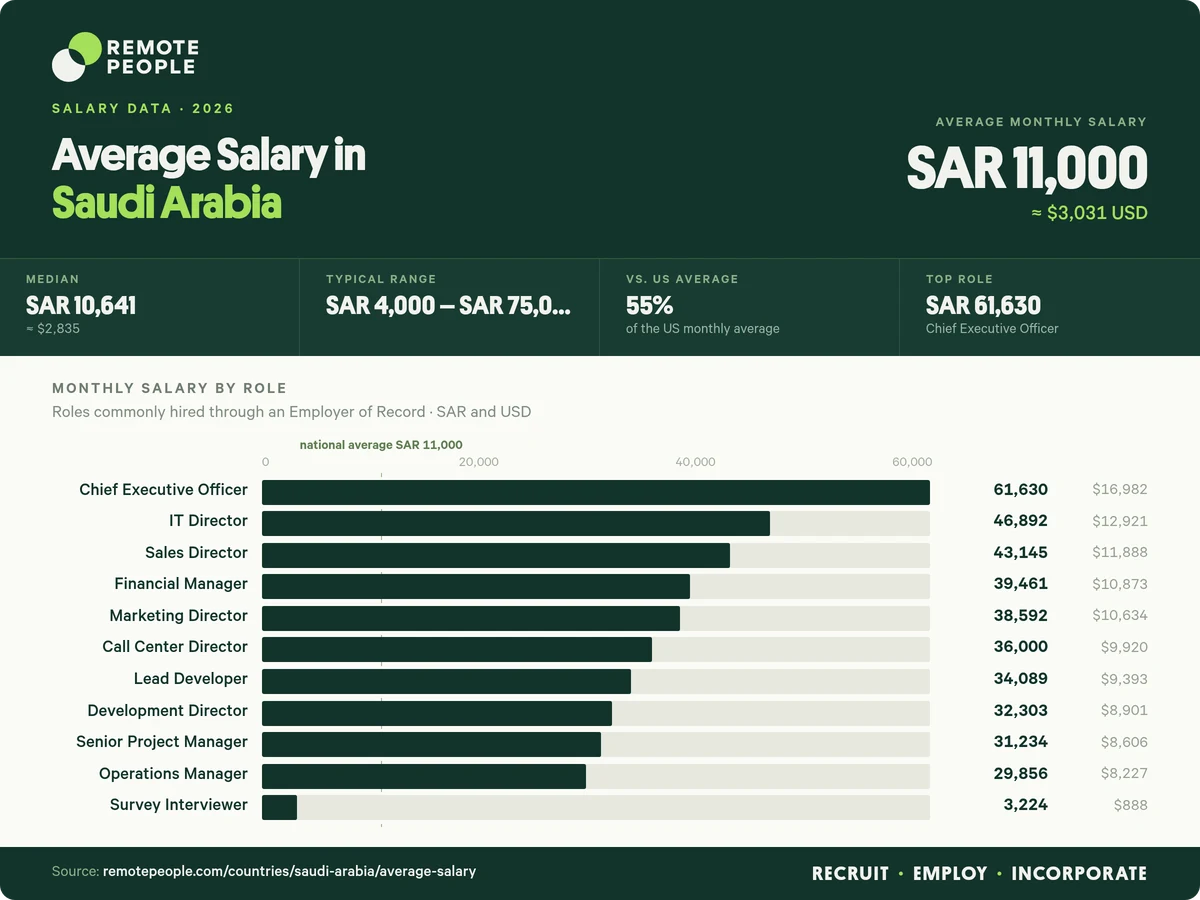Click the truncated typical range value
1200x900 pixels.
pyautogui.click(x=448, y=305)
